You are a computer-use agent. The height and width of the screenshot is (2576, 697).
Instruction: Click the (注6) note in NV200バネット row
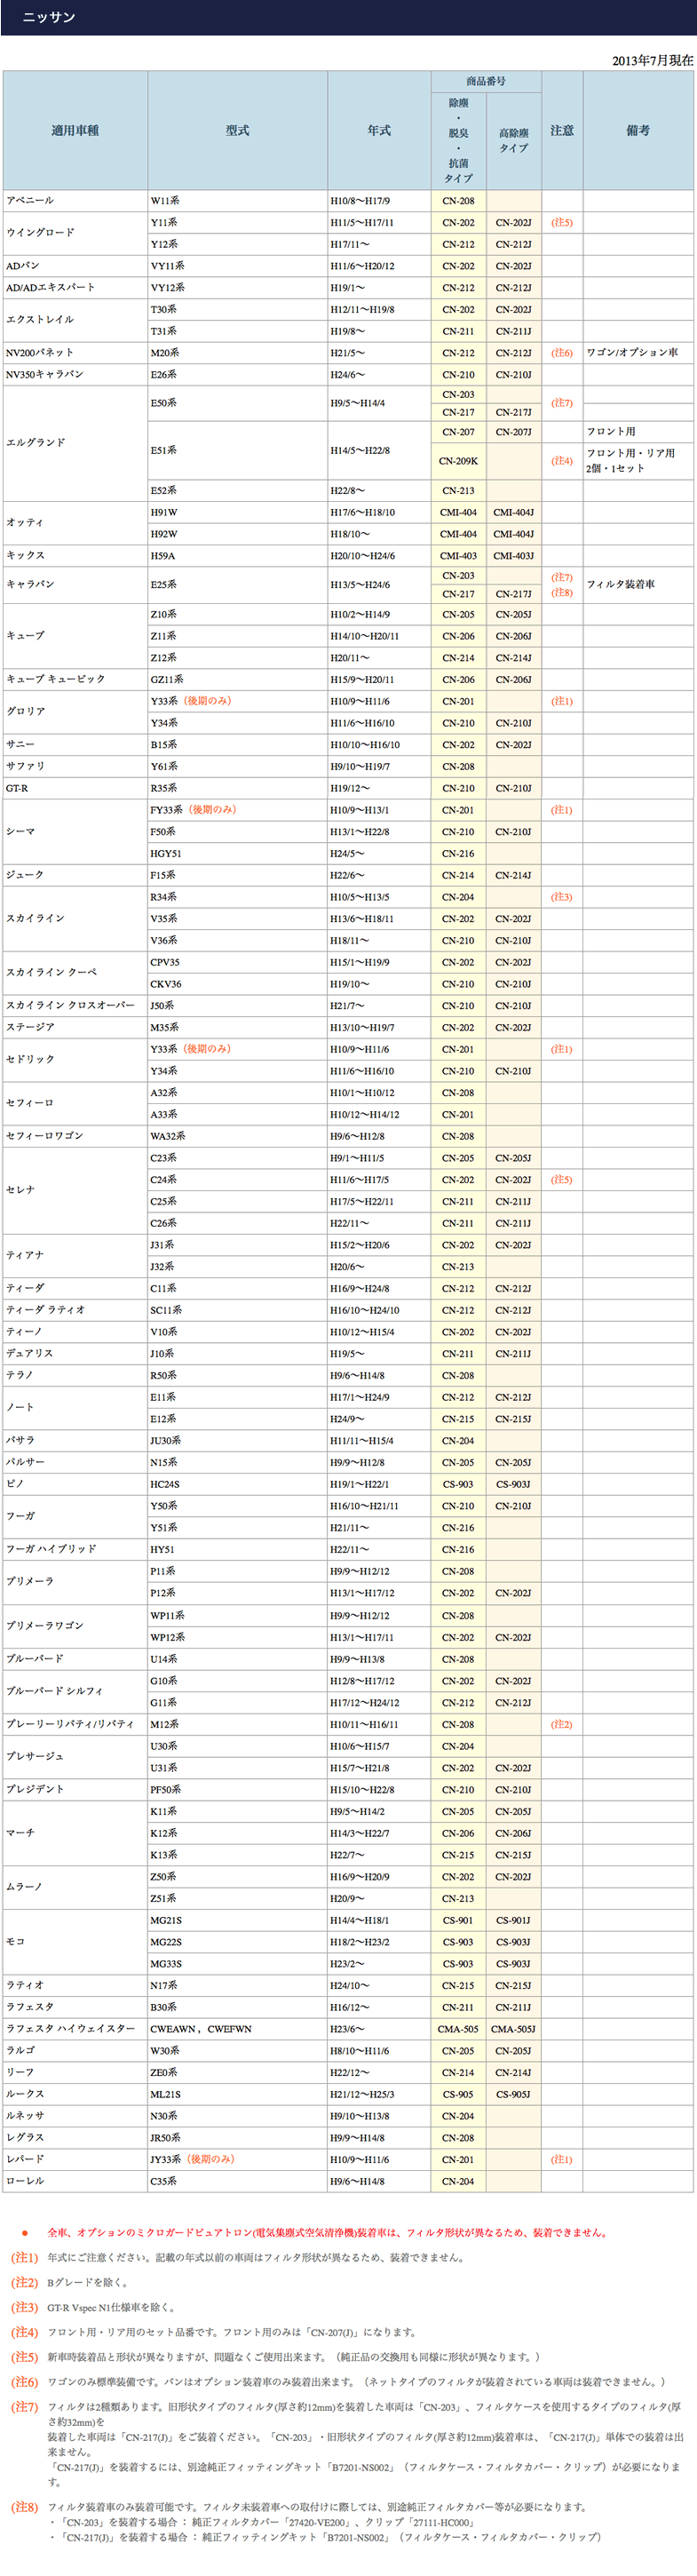click(562, 353)
